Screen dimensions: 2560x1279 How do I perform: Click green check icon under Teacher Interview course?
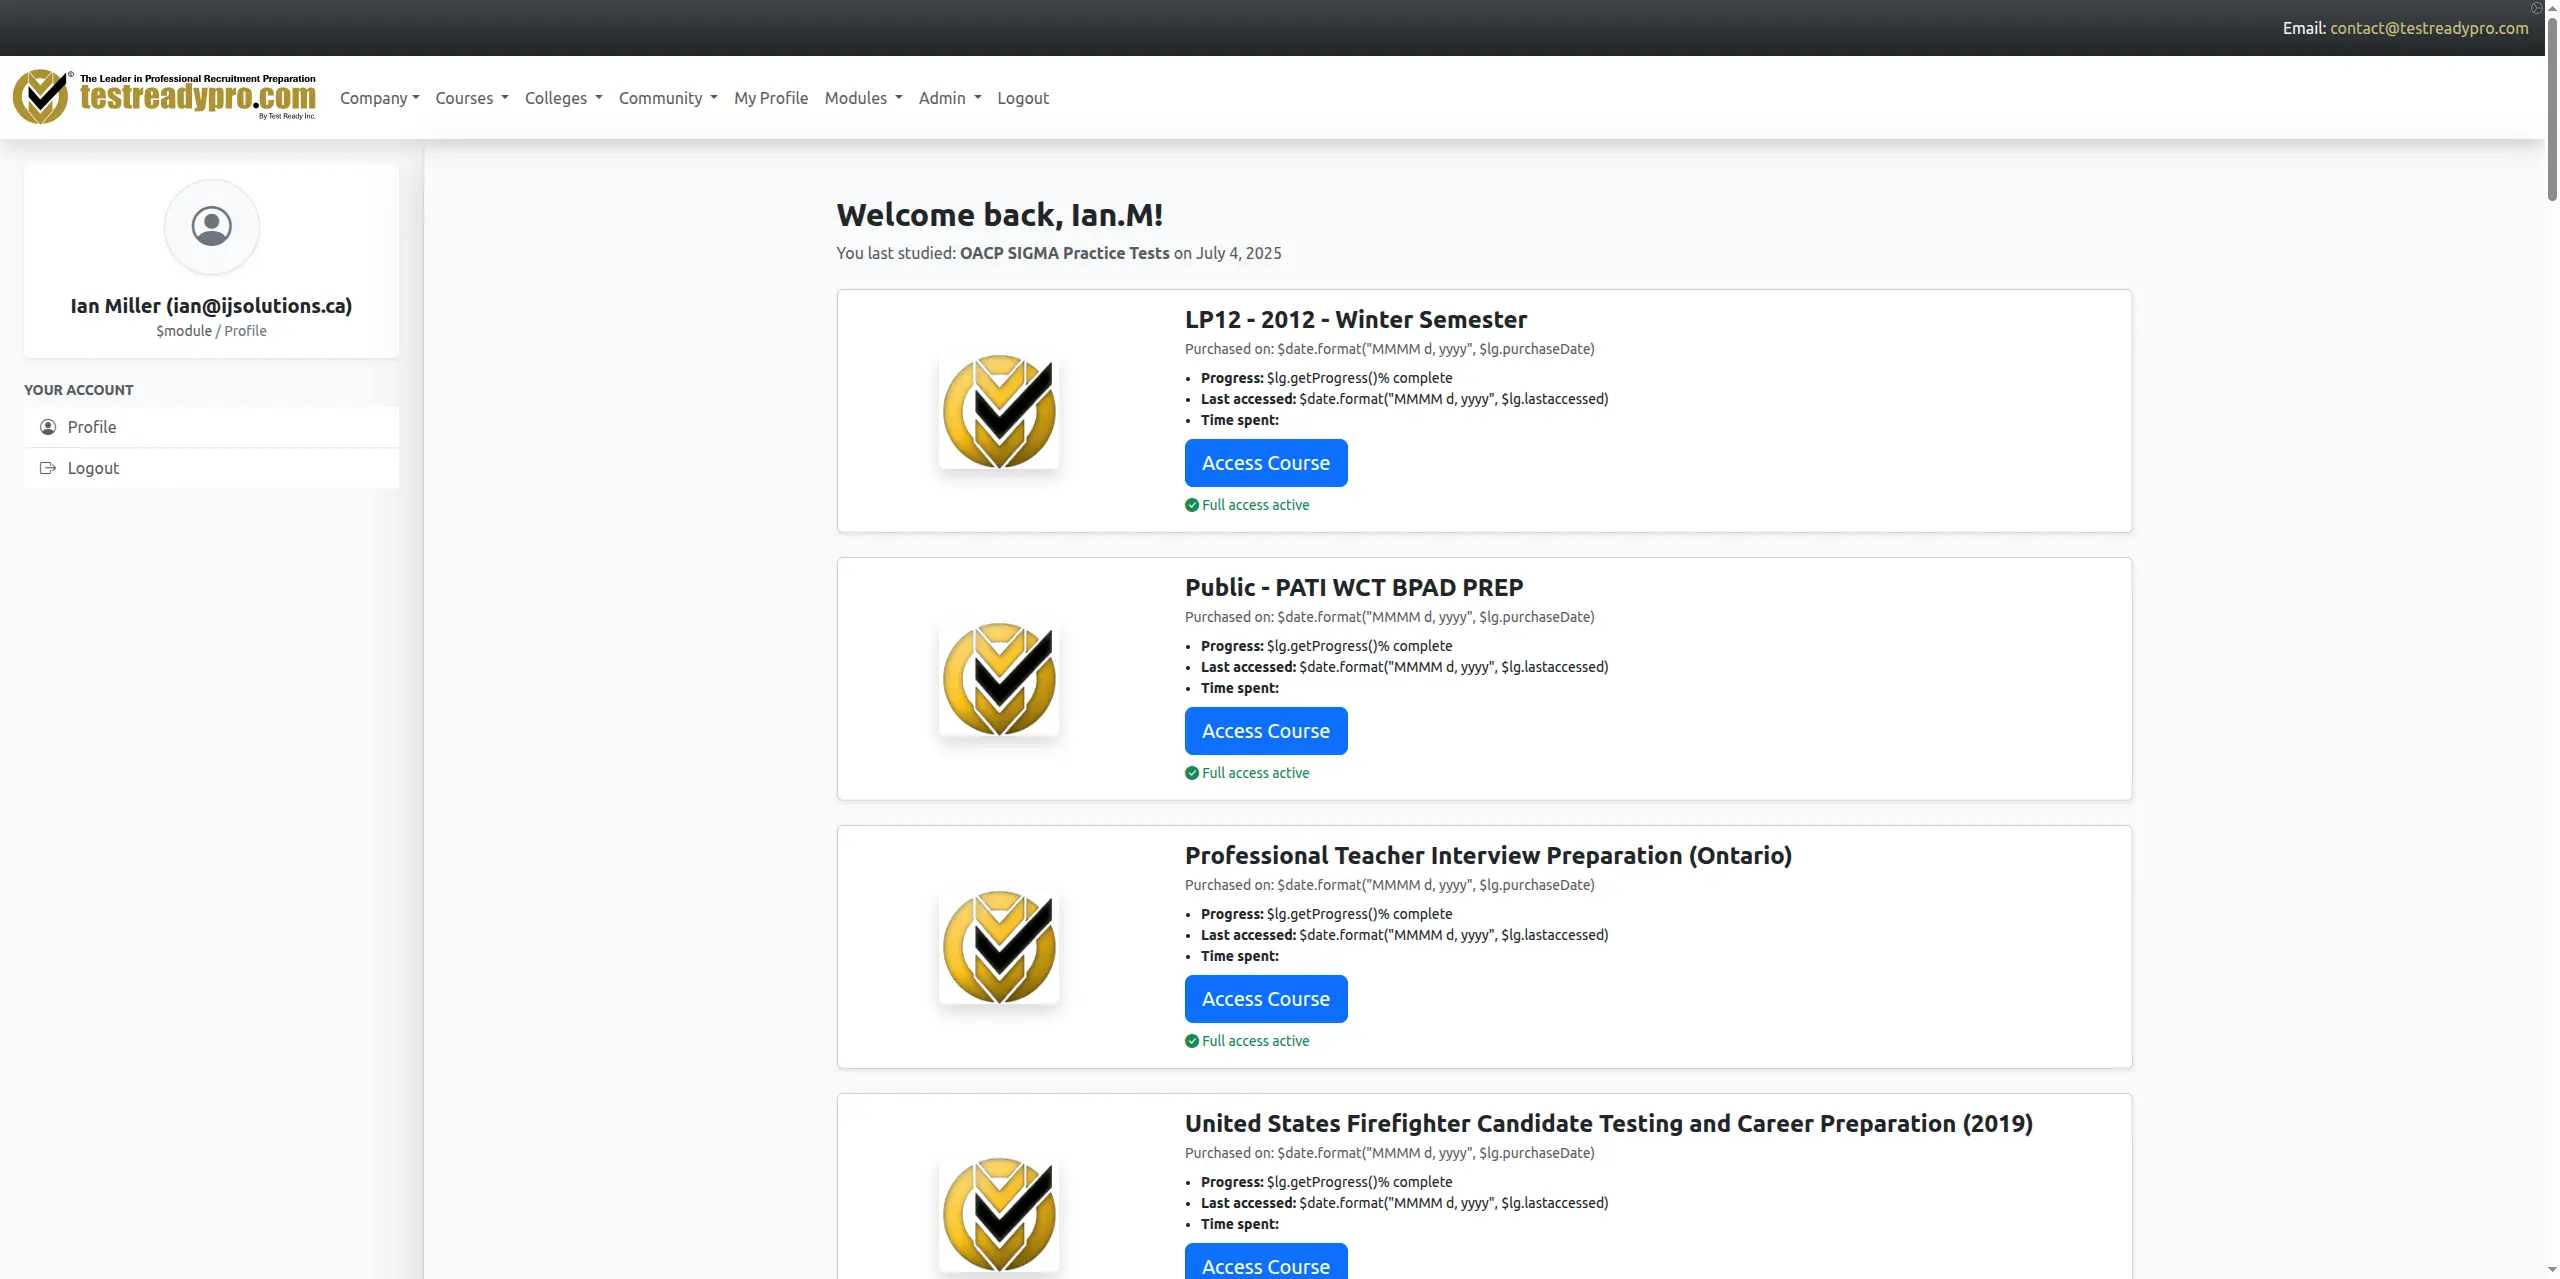point(1192,1041)
